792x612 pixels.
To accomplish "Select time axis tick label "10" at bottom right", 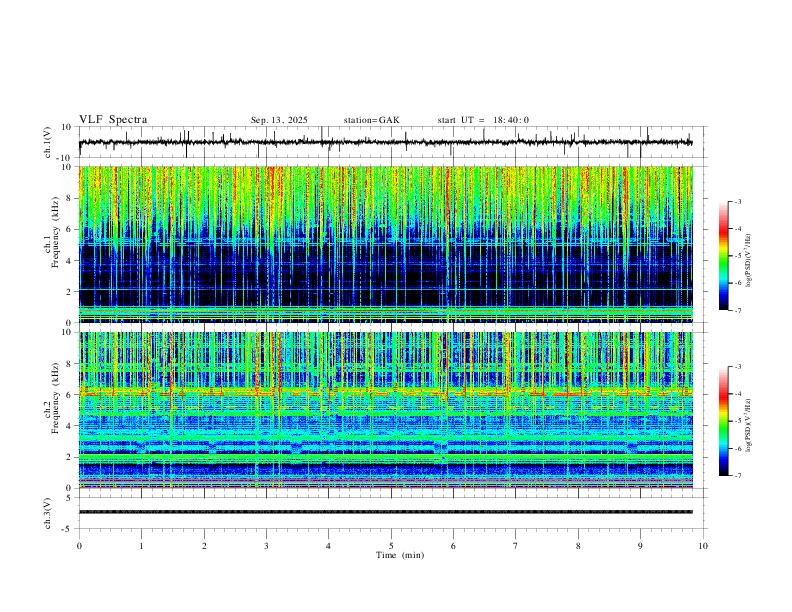I will pyautogui.click(x=703, y=546).
